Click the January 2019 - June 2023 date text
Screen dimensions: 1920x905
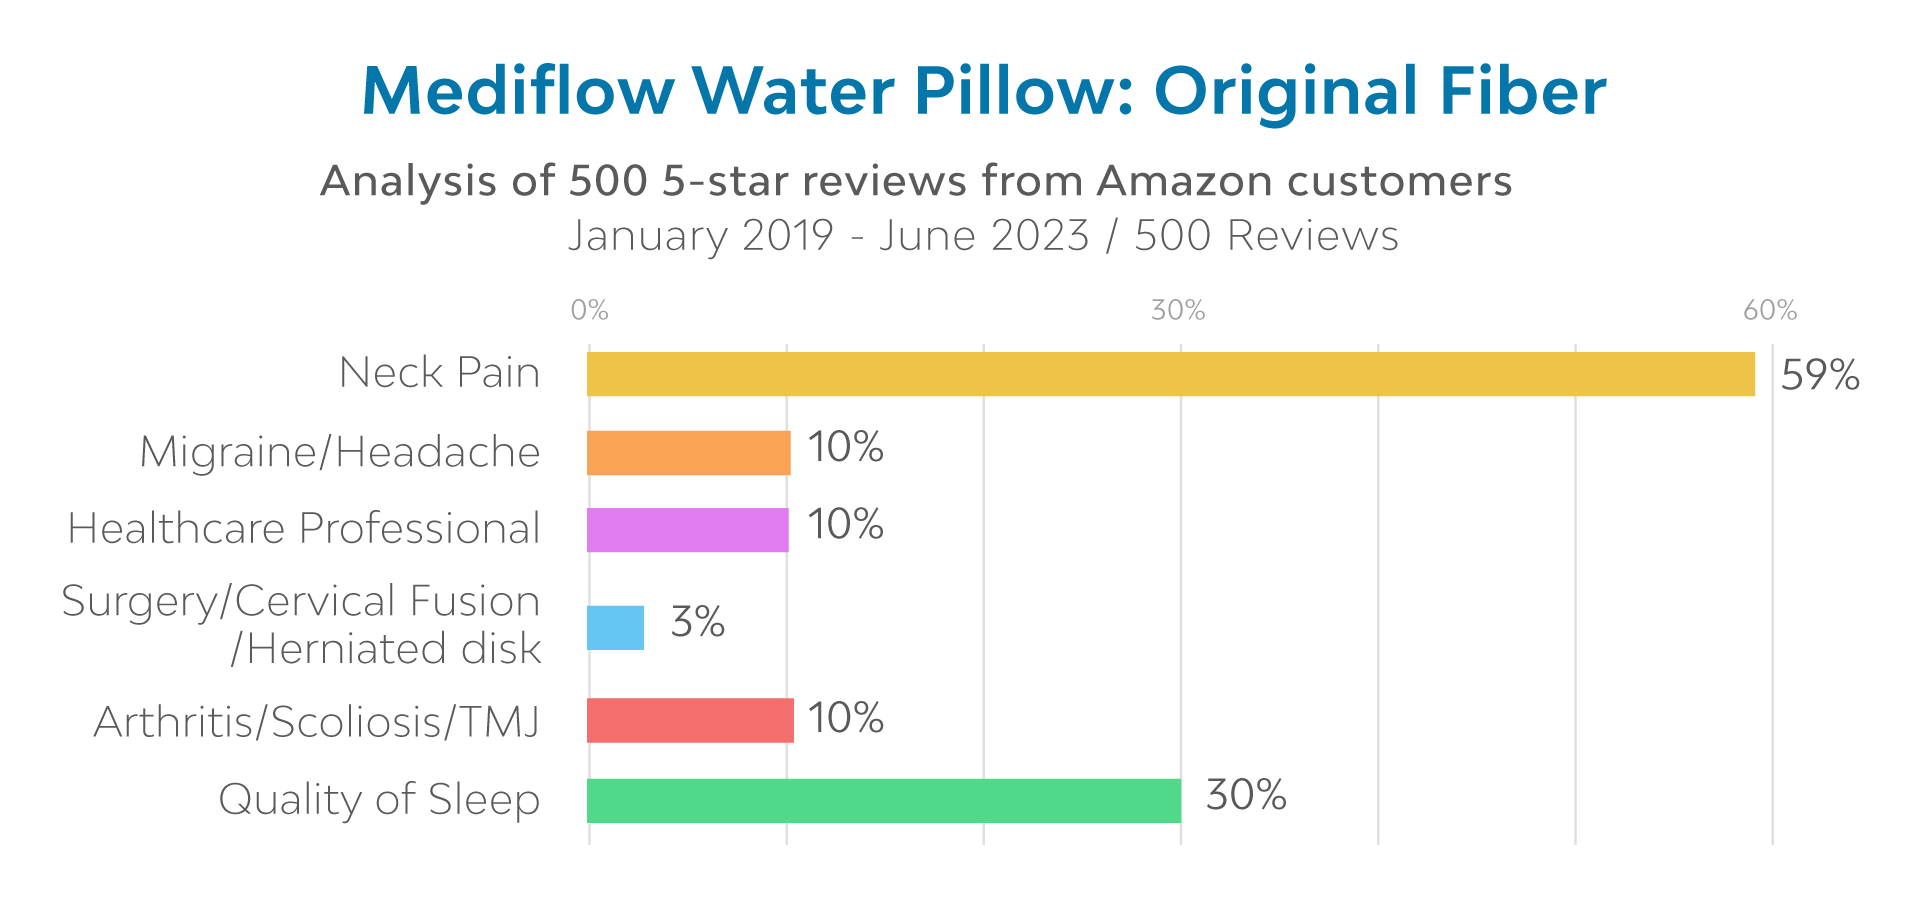[x=983, y=236]
